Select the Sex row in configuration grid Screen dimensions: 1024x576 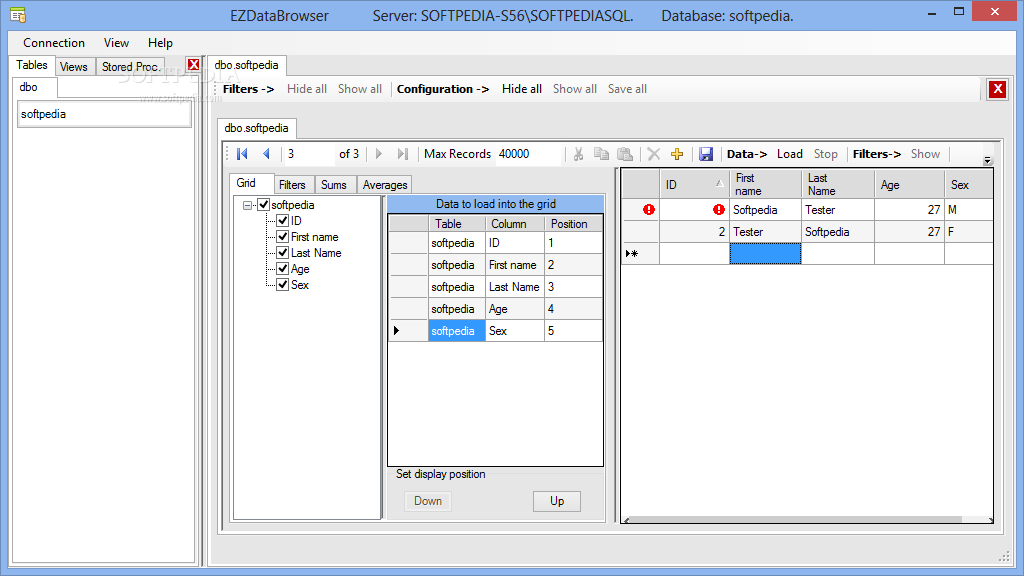(496, 331)
